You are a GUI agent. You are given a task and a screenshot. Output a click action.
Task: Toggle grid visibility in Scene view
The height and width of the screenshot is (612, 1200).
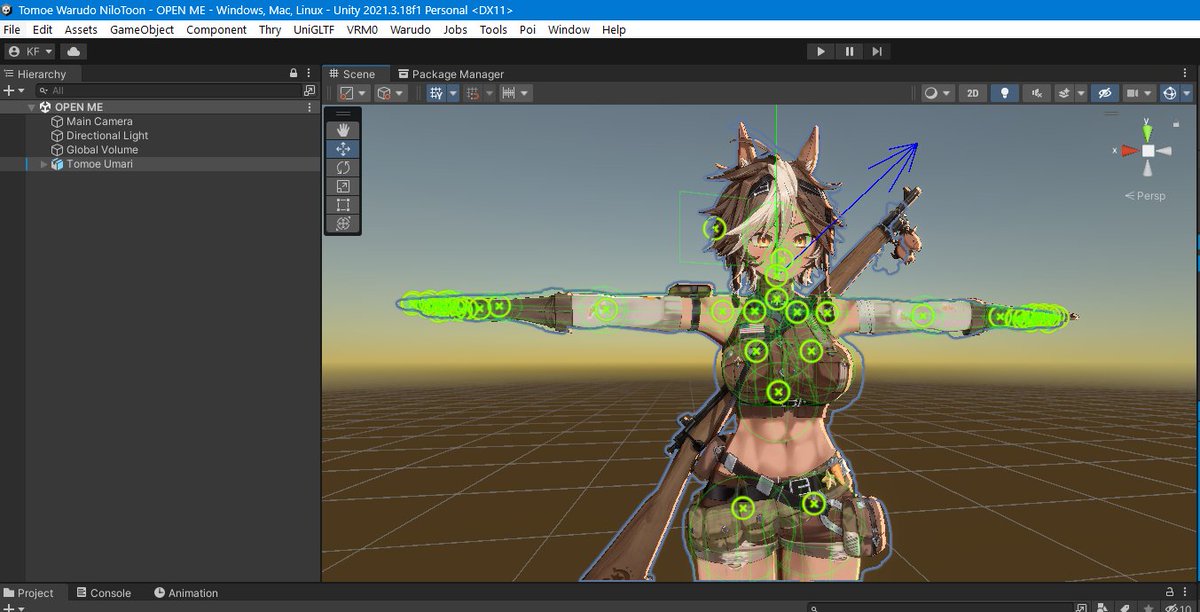(x=436, y=93)
